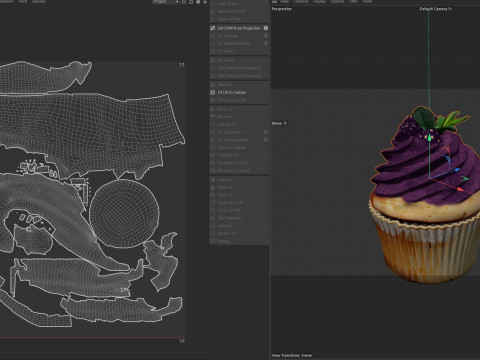Click the Move tool indicator in viewport
The width and height of the screenshot is (480, 360).
279,123
